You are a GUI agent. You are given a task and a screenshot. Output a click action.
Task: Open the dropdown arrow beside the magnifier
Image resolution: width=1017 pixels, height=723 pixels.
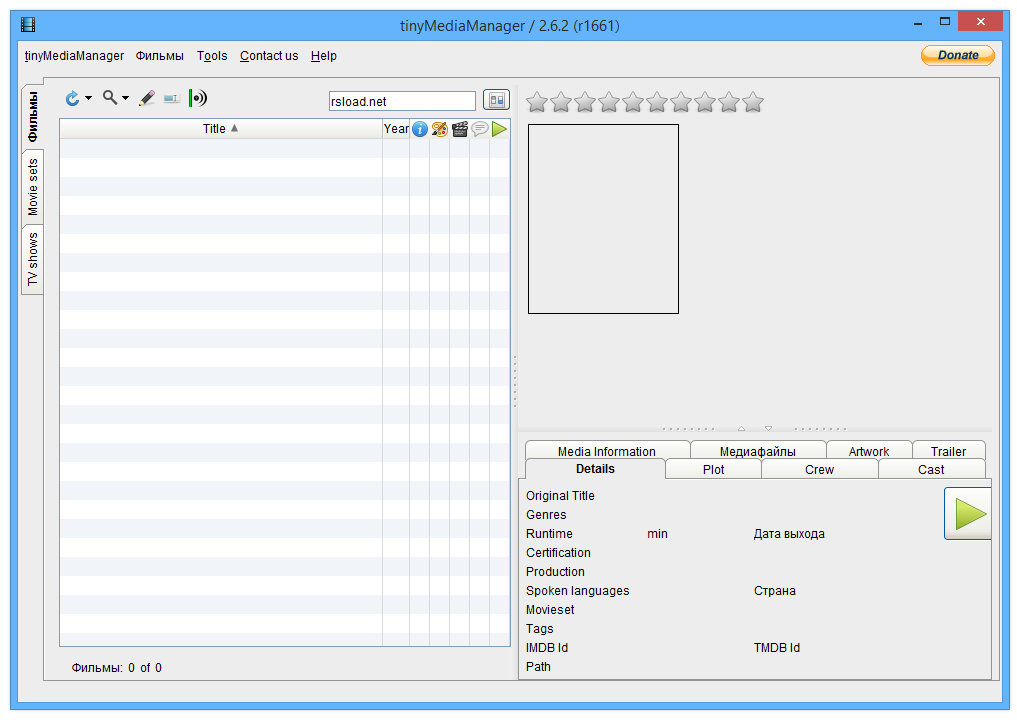[125, 99]
